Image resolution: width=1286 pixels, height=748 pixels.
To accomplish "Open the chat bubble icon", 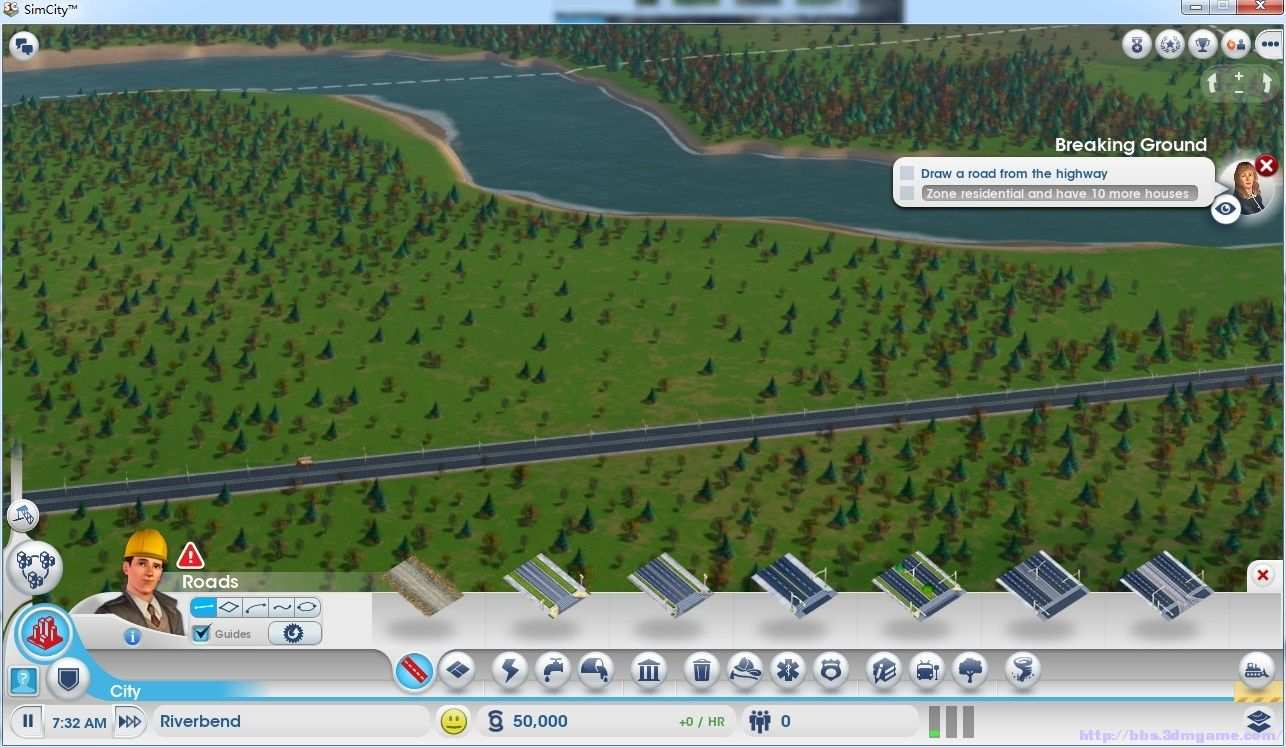I will click(24, 45).
